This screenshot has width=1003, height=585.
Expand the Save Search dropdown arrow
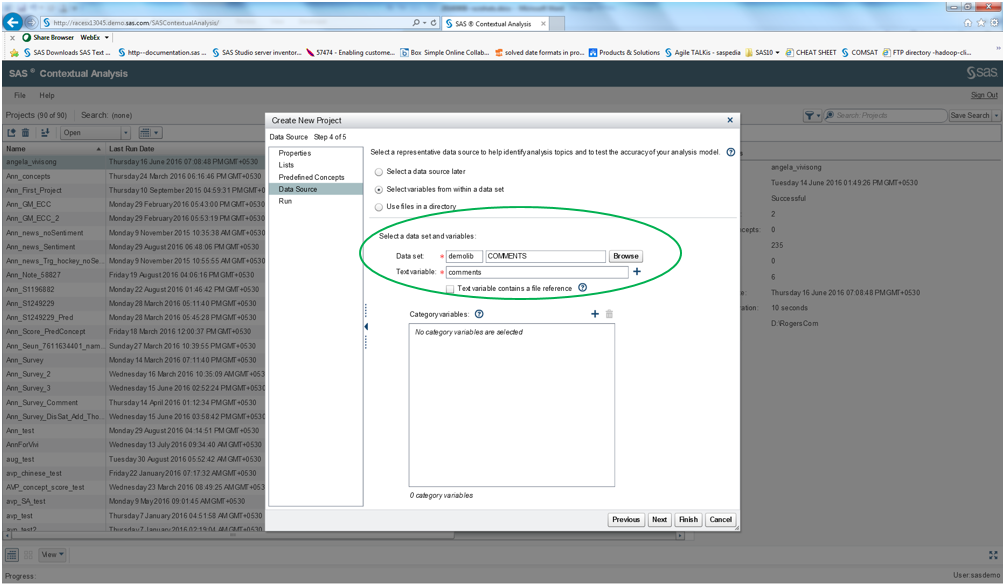click(x=996, y=116)
